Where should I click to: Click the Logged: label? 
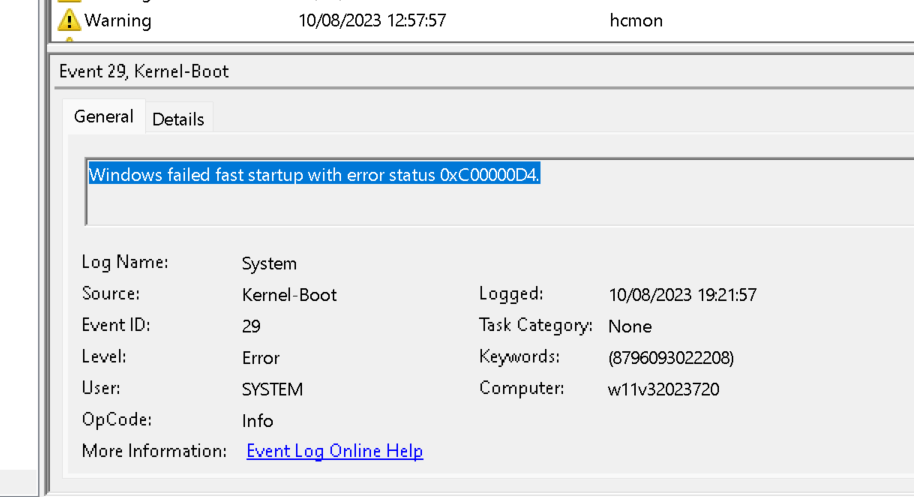pos(511,294)
